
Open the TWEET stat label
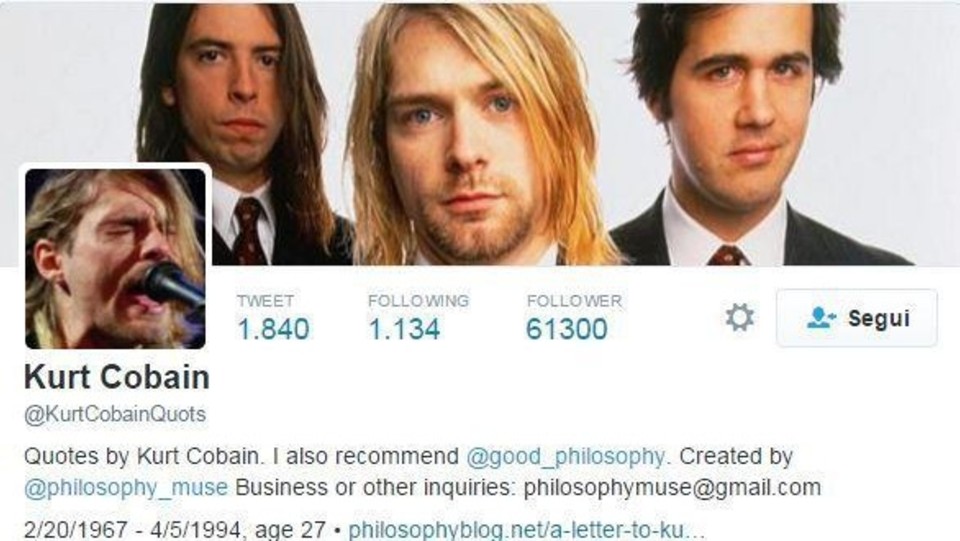tap(265, 301)
